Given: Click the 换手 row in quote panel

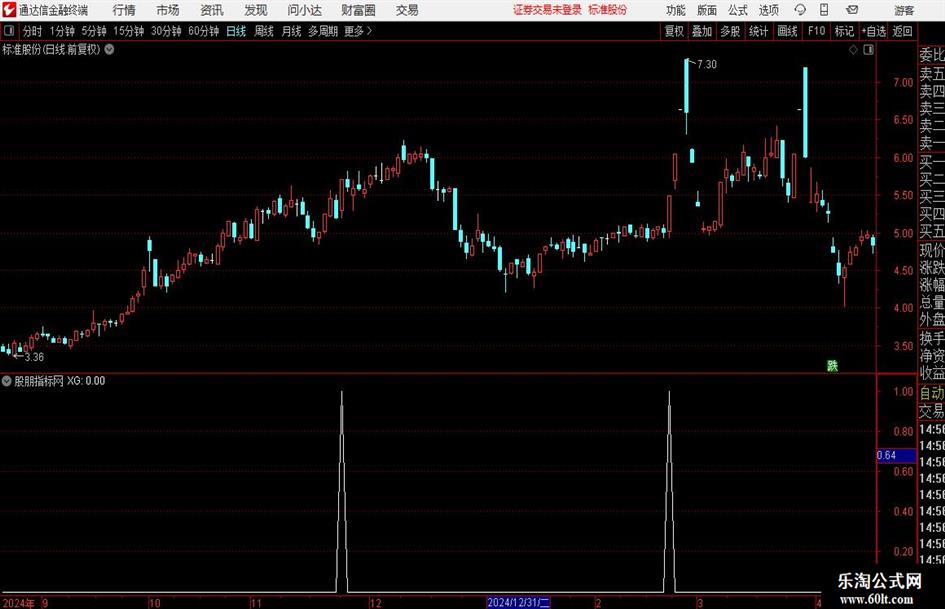Looking at the screenshot, I should [x=932, y=338].
